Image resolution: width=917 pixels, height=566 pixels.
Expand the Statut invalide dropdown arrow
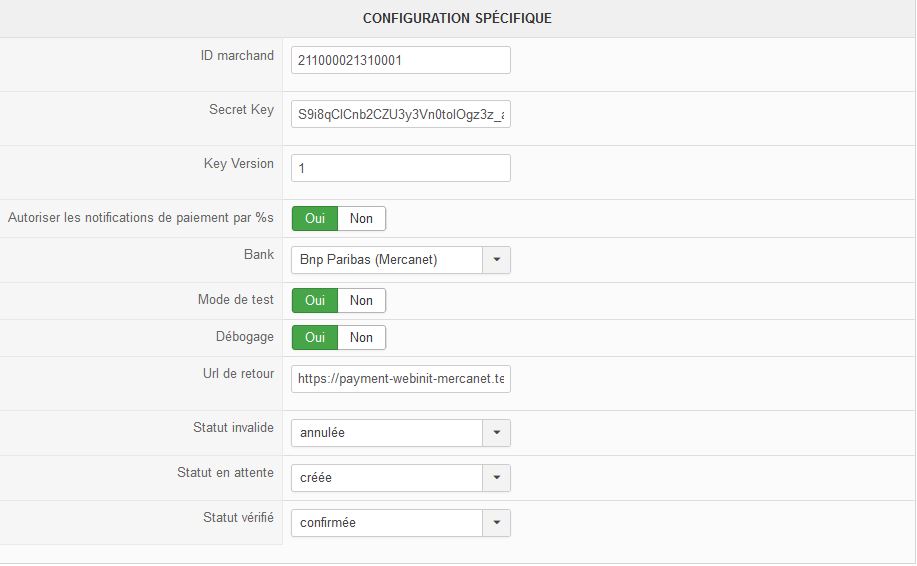497,433
